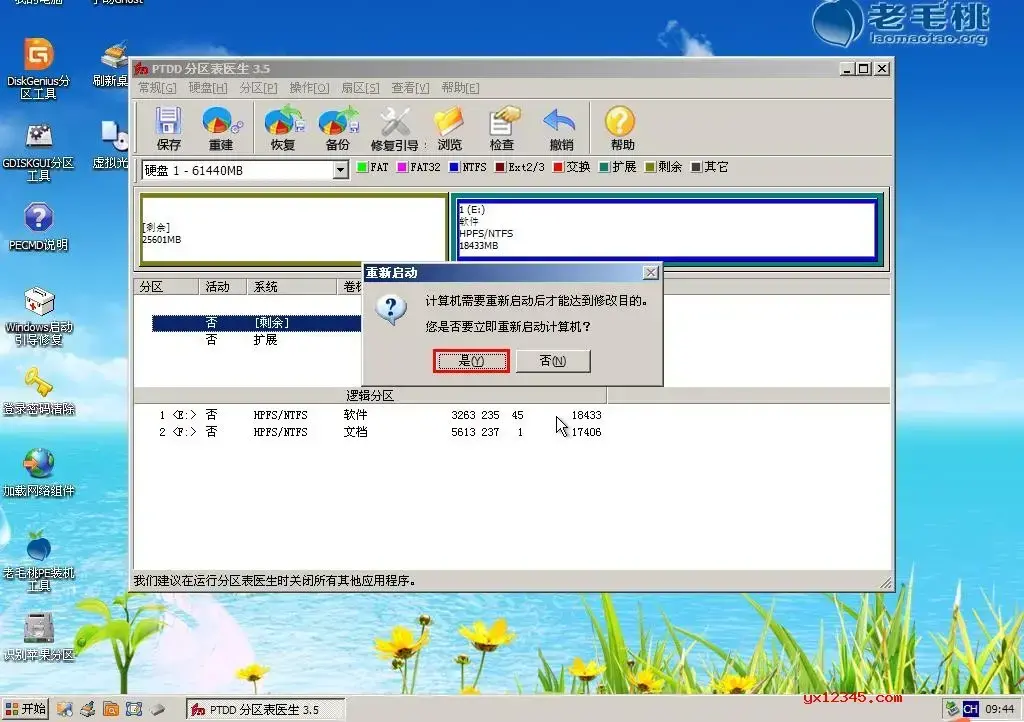Click the gray drive quick launch icon

click(x=157, y=709)
